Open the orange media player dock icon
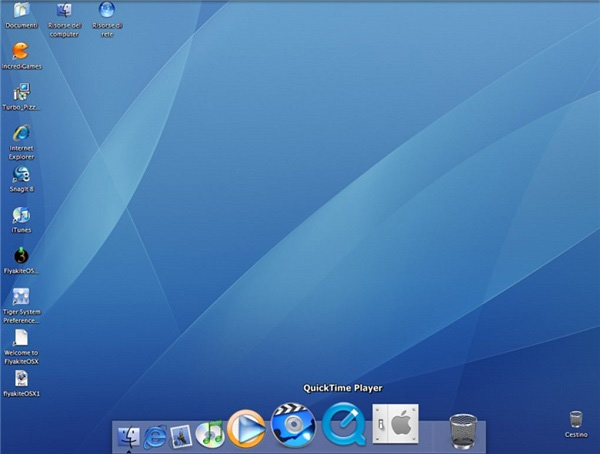 [x=246, y=429]
